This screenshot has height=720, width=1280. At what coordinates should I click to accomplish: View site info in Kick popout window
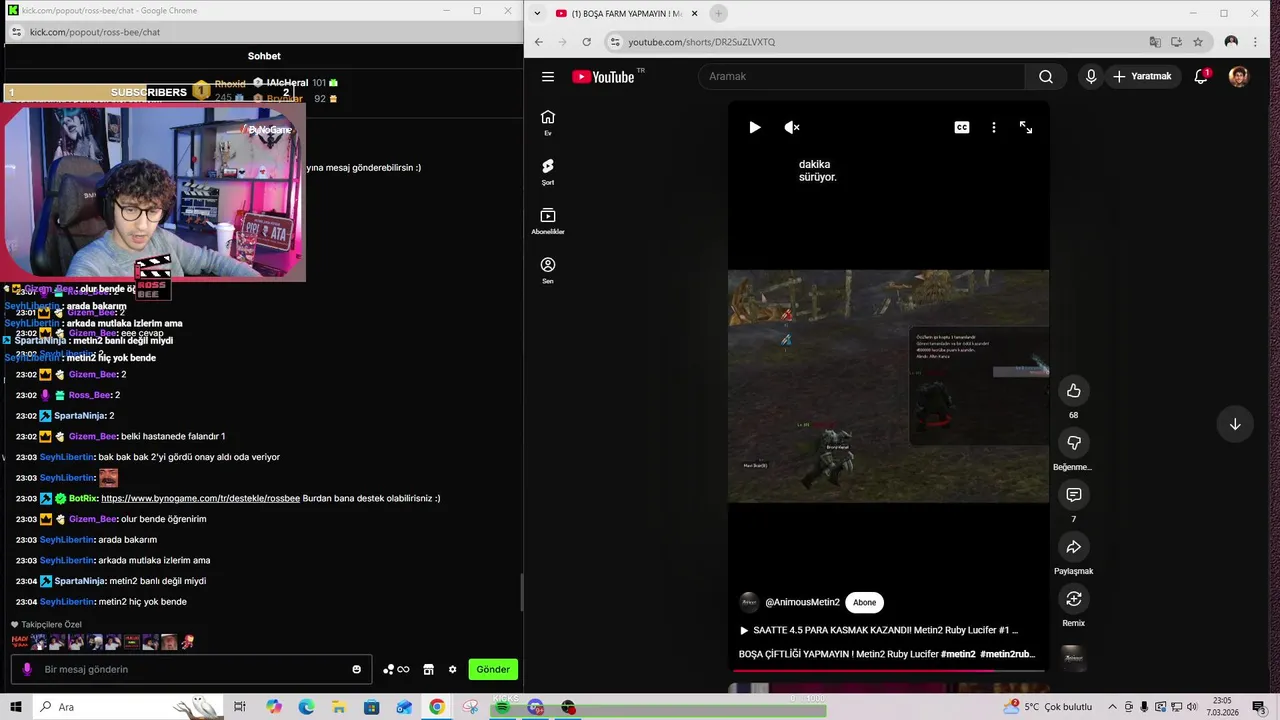coord(15,32)
